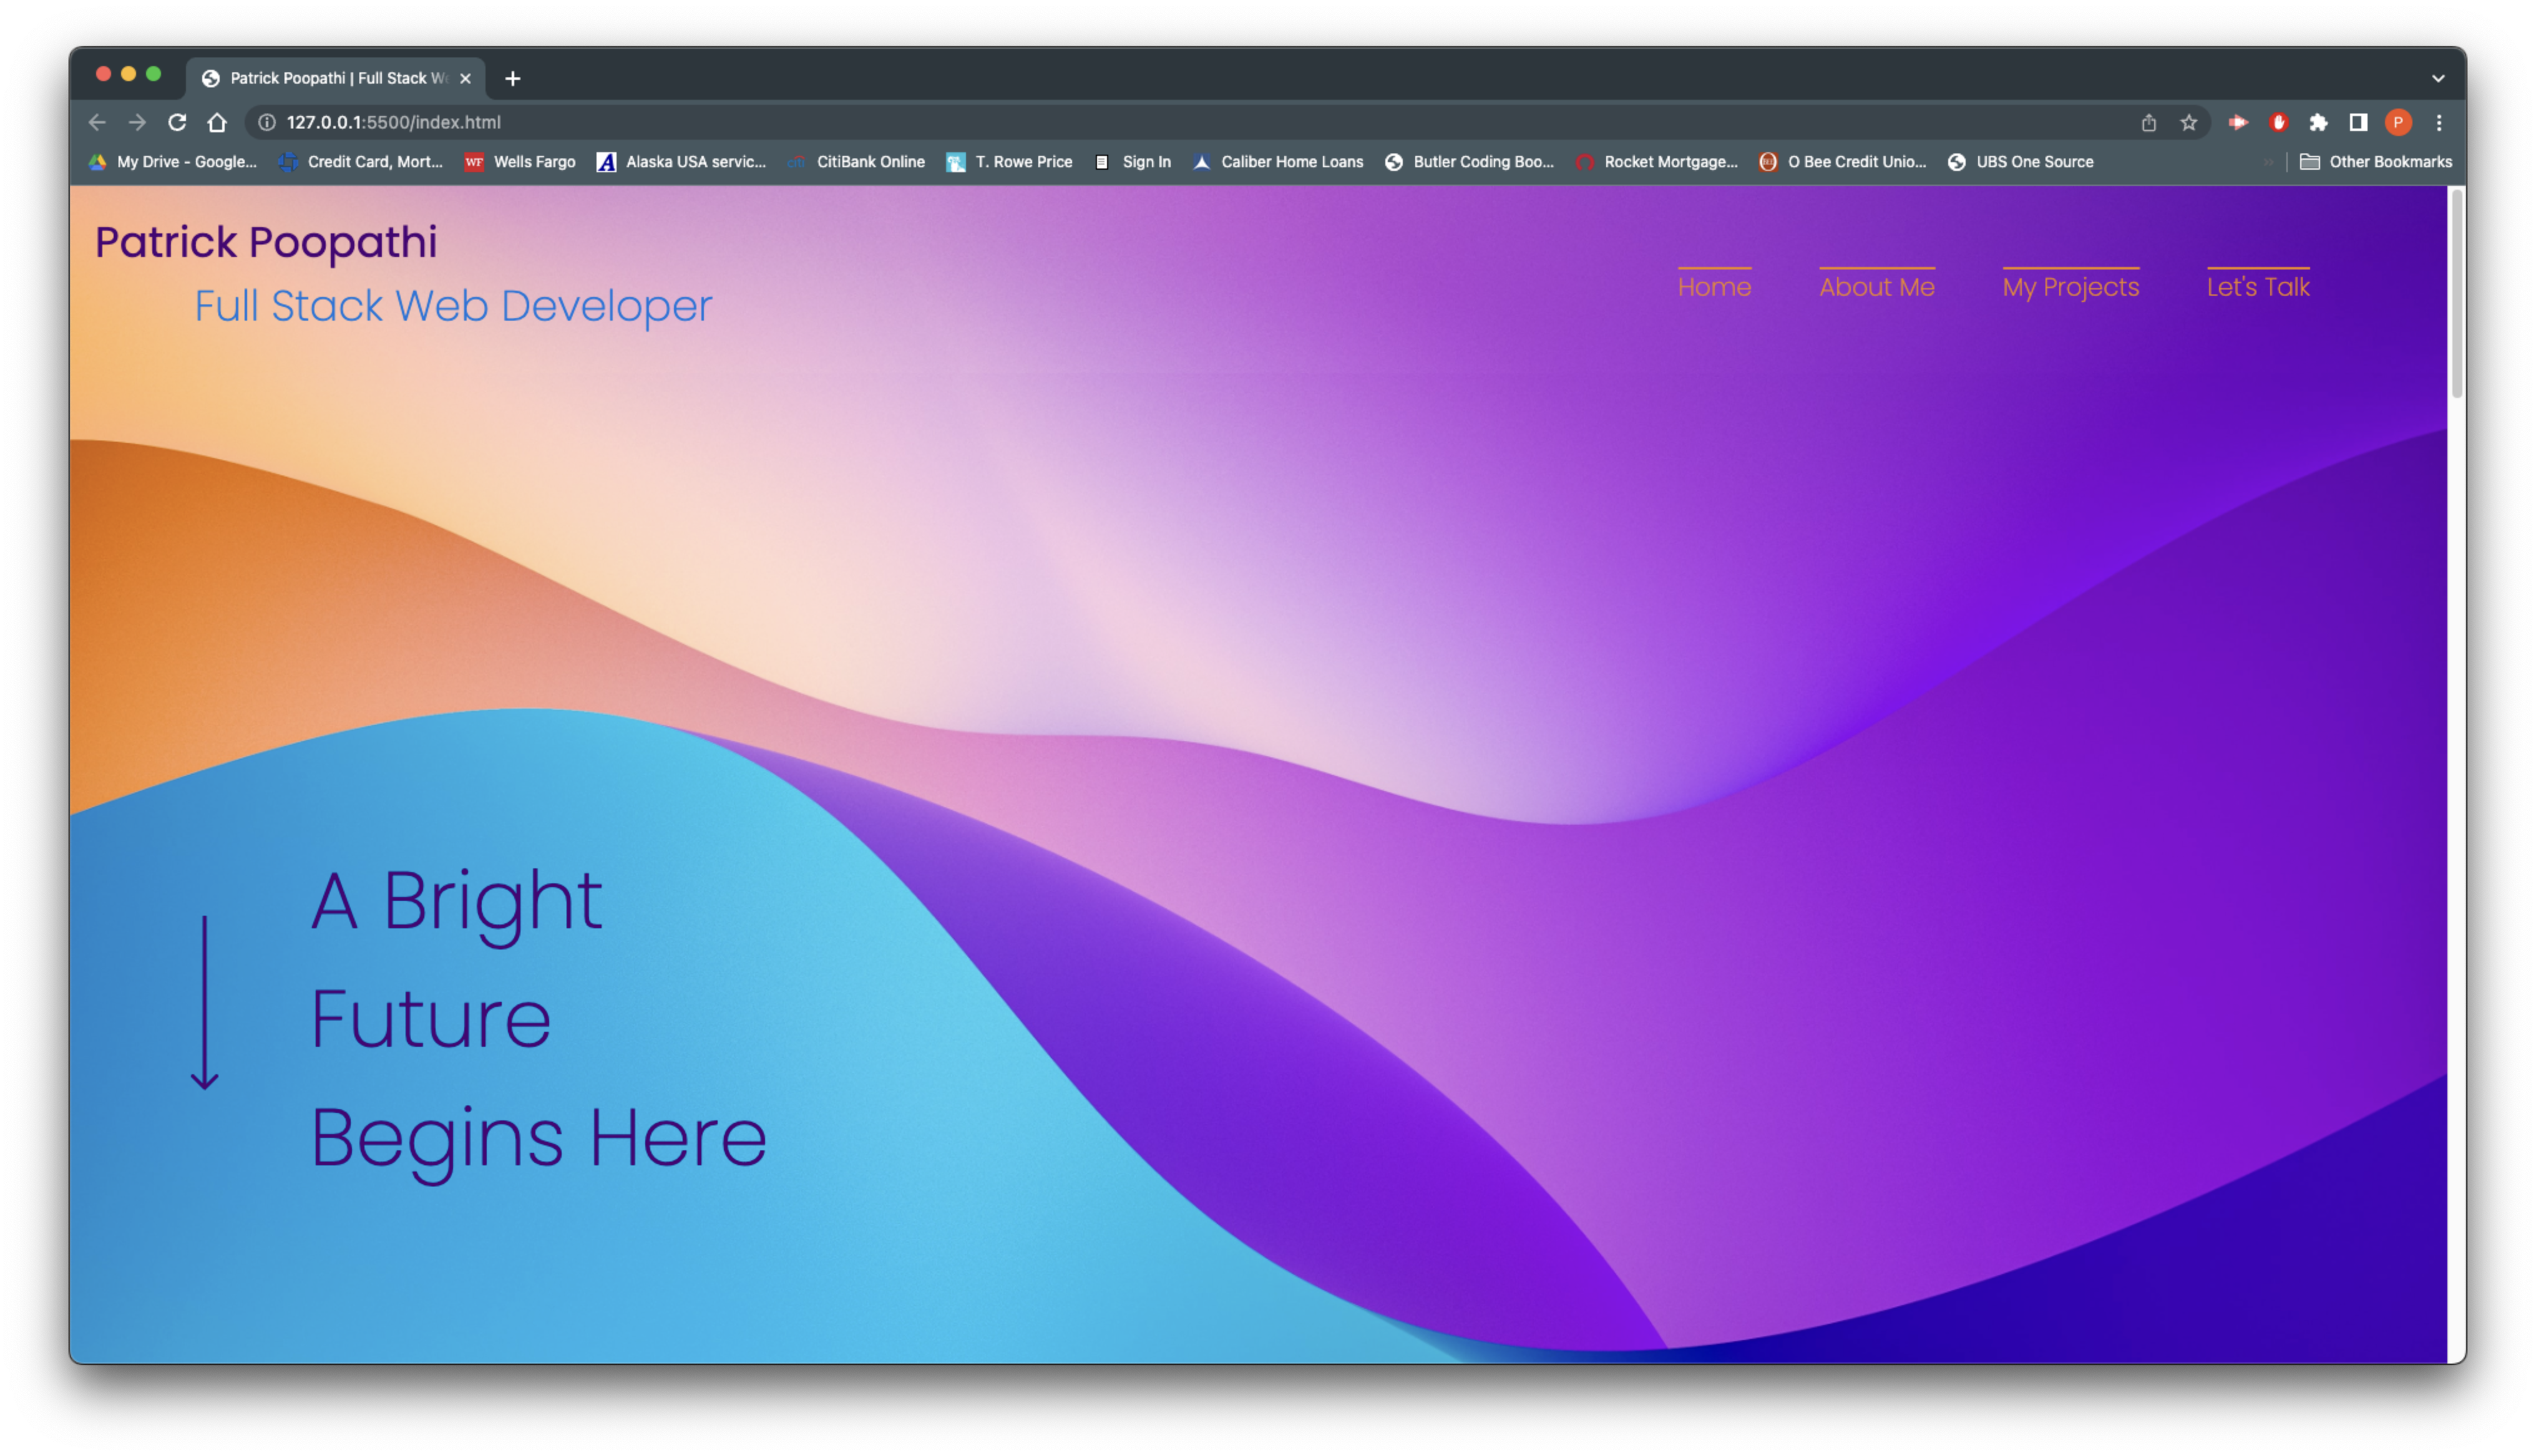The height and width of the screenshot is (1456, 2536).
Task: Open Alaska USA servic... bookmark
Action: coord(681,162)
